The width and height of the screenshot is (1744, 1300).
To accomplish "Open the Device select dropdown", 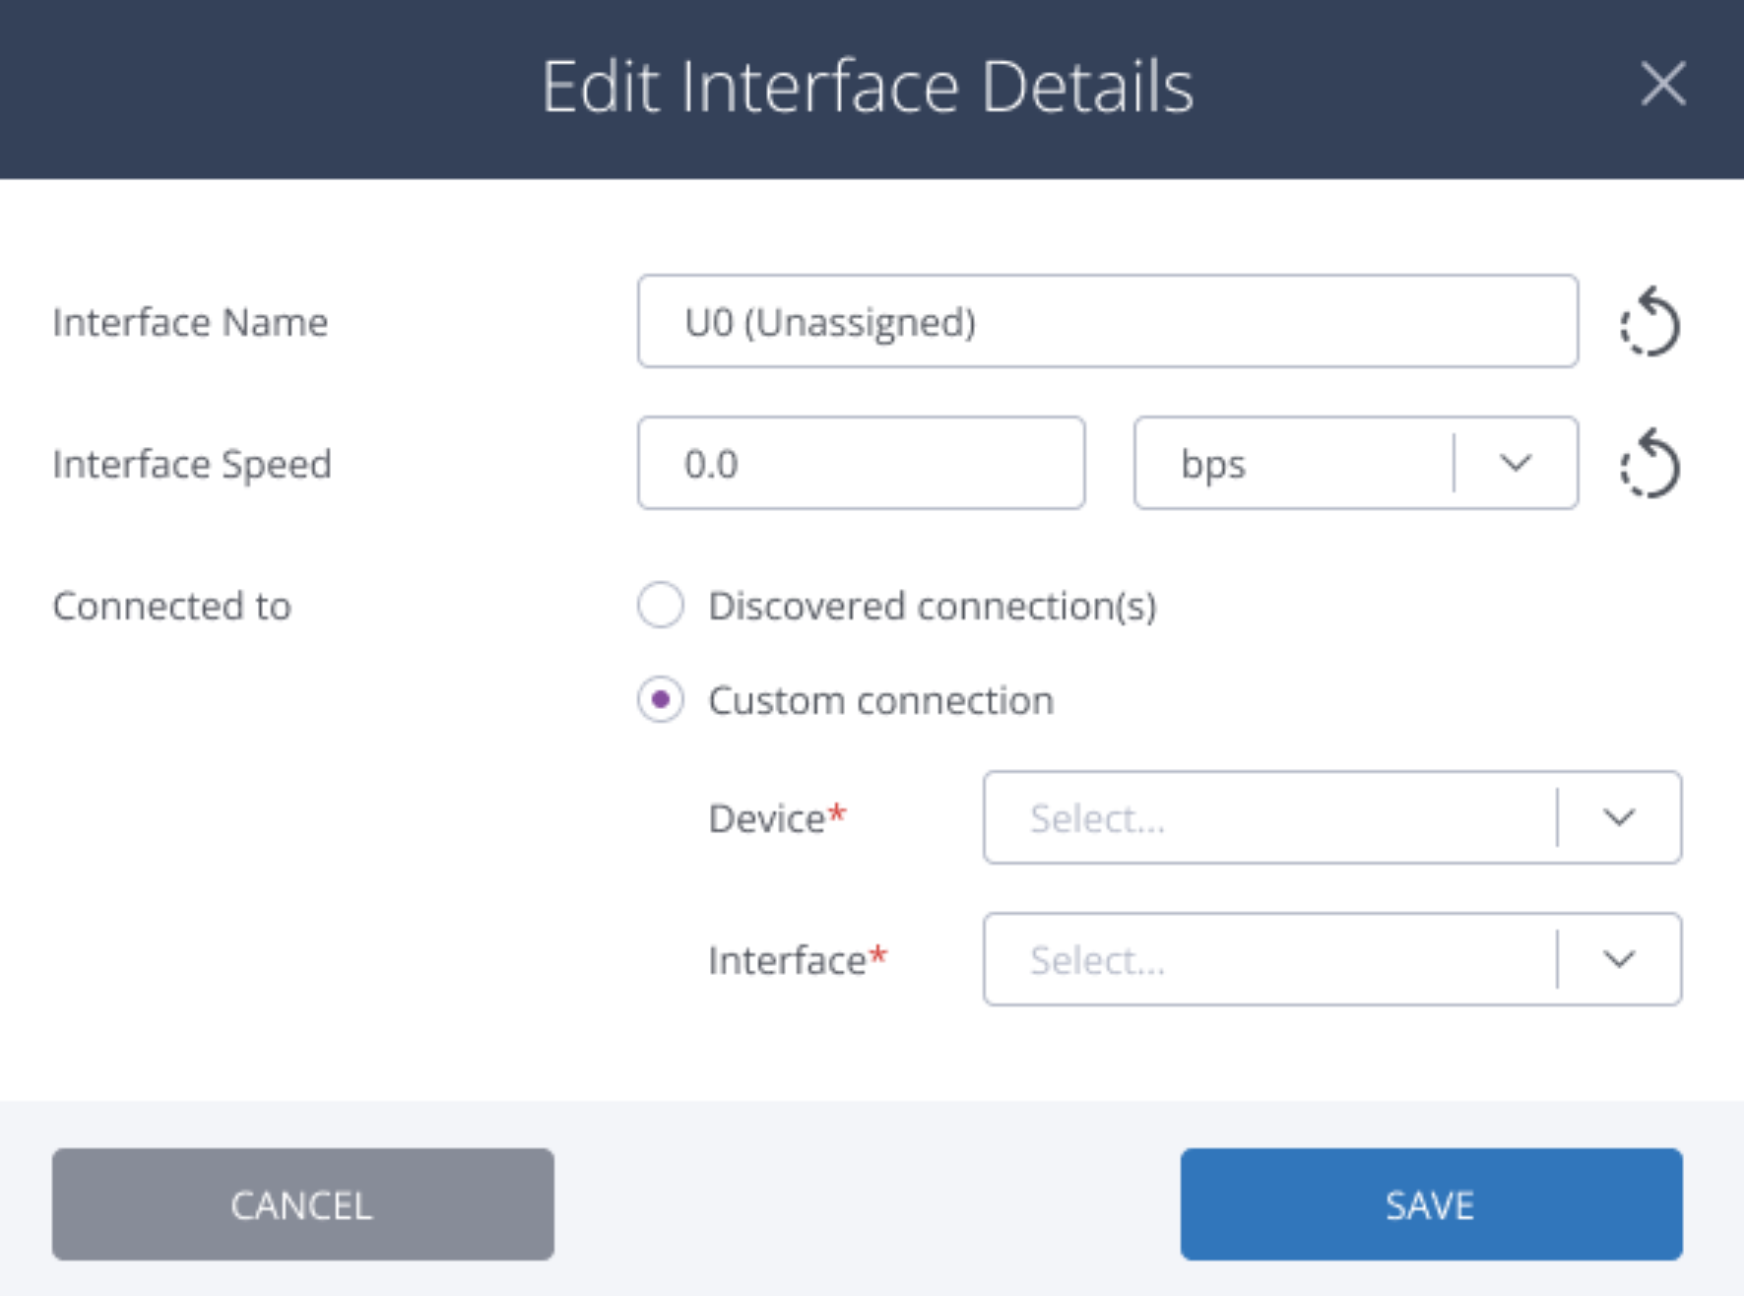I will click(x=1332, y=818).
